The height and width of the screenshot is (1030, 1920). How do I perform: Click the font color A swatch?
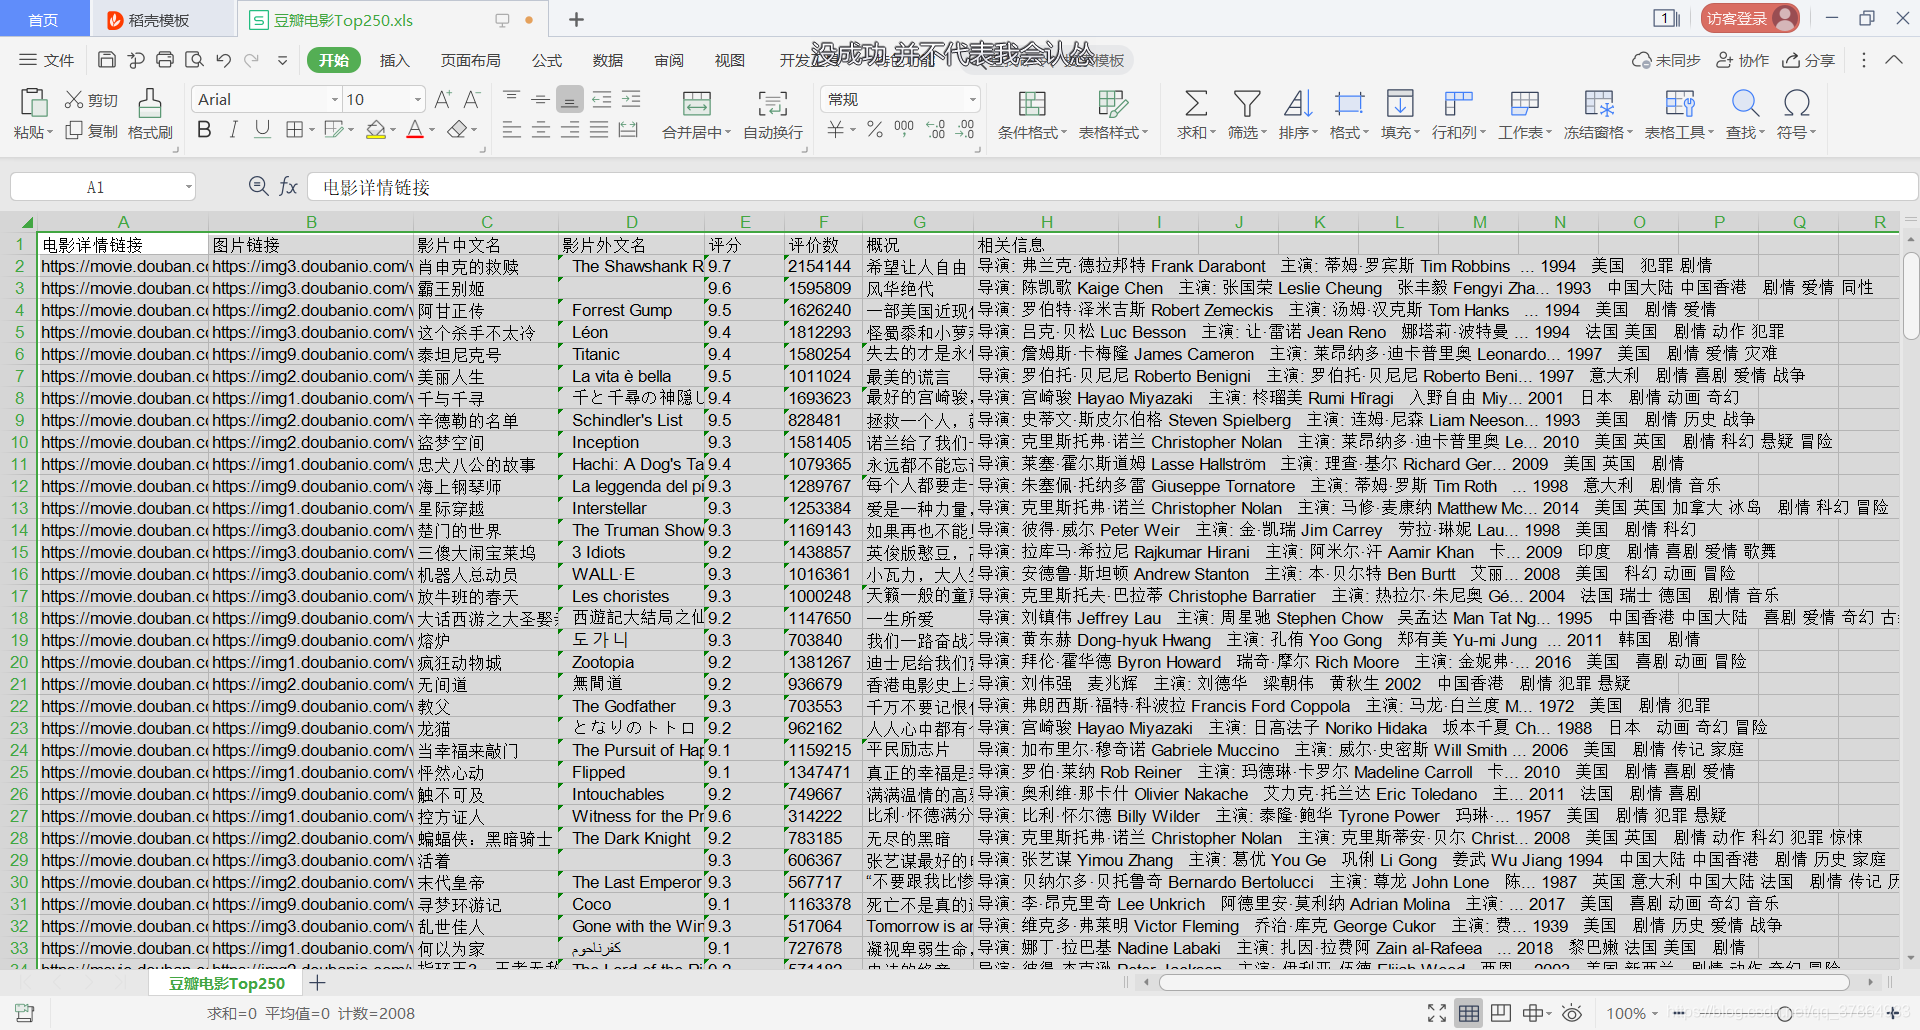pyautogui.click(x=415, y=130)
